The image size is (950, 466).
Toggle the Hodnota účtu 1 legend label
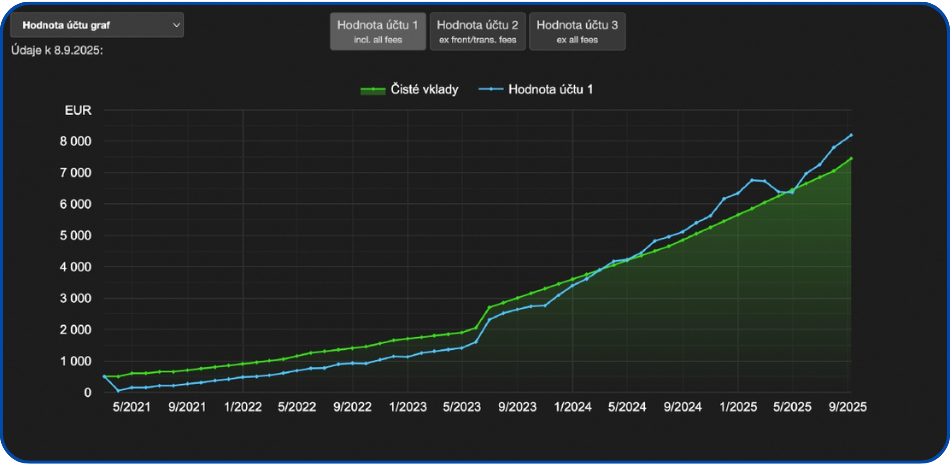(x=551, y=90)
